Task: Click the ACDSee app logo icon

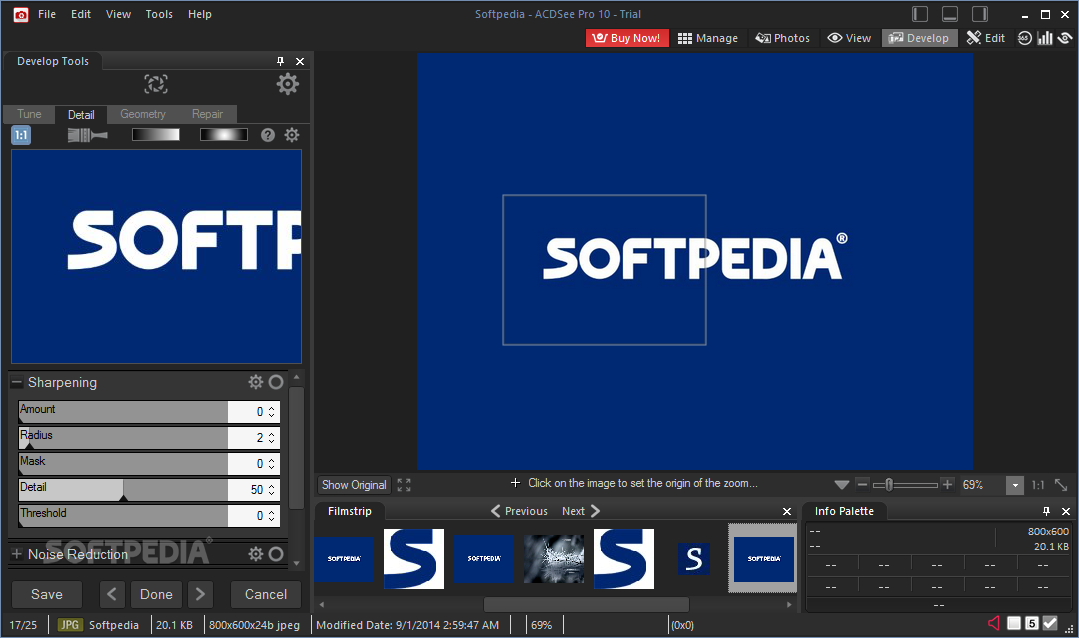Action: click(x=21, y=14)
